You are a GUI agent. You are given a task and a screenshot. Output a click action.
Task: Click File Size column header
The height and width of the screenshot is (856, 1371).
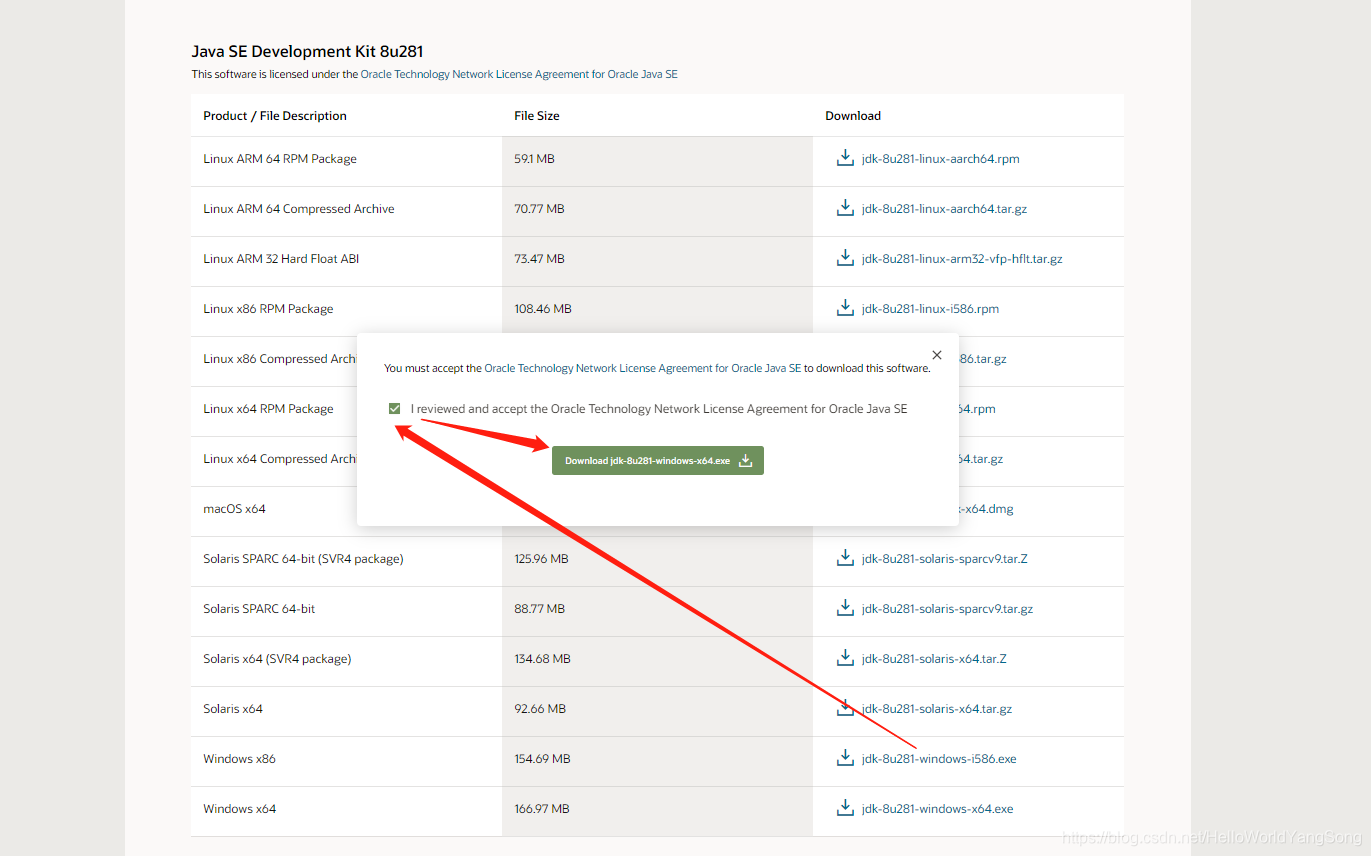click(537, 116)
